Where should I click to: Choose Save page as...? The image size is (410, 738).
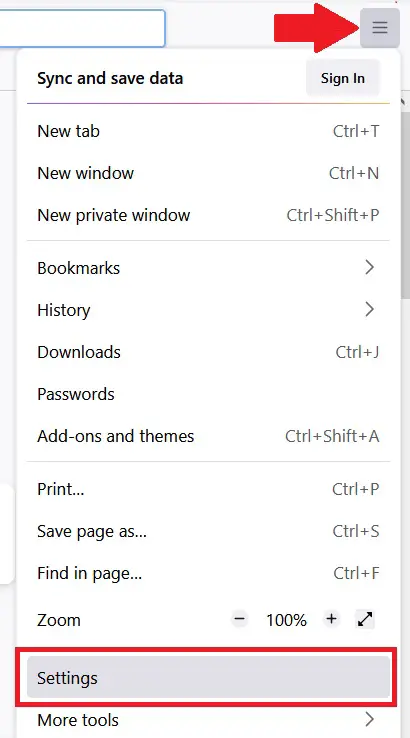point(209,531)
